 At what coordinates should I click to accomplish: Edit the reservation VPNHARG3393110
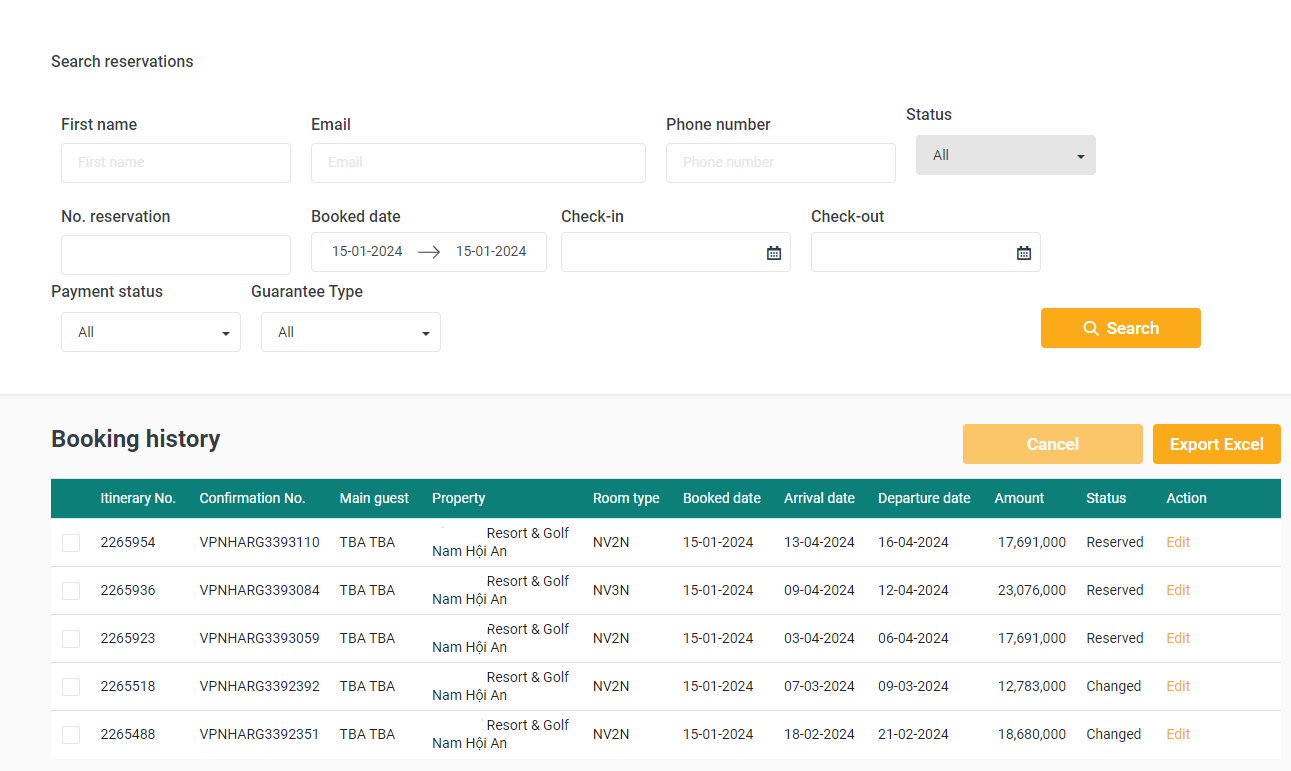click(x=1178, y=542)
